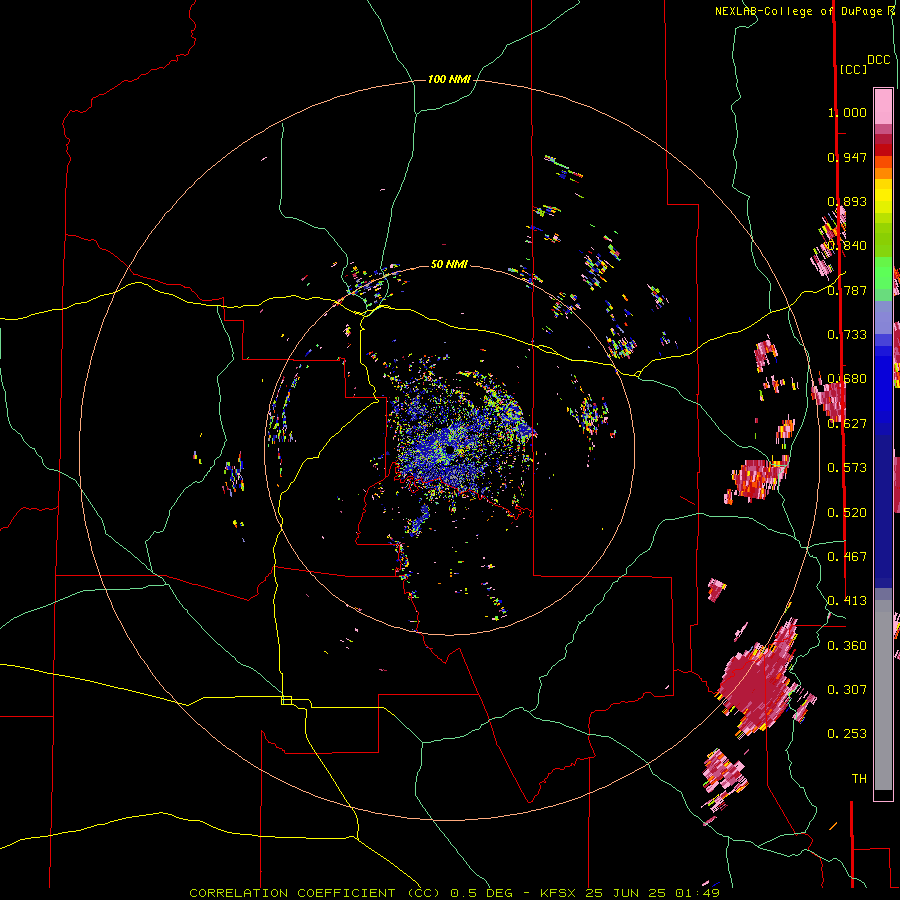Click the 100 NMI range ring label
This screenshot has width=900, height=900.
click(x=449, y=79)
